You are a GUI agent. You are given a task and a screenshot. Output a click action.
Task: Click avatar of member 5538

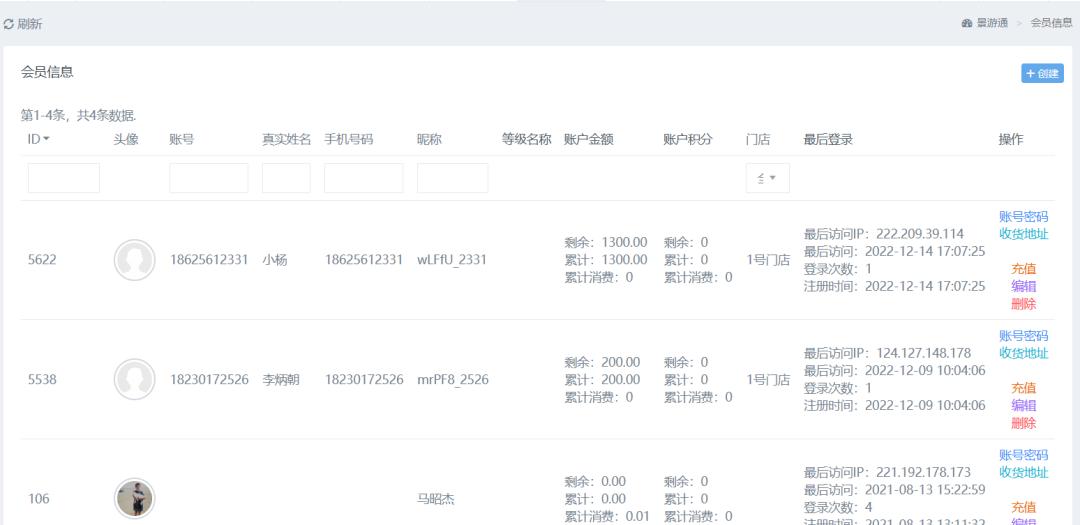pos(134,379)
